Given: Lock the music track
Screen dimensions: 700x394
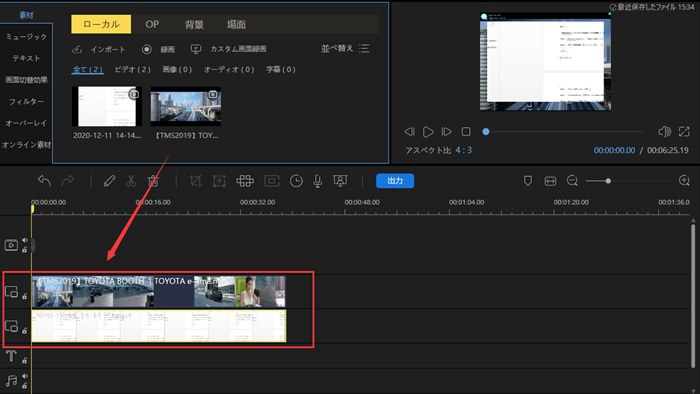Looking at the screenshot, I should 25,386.
